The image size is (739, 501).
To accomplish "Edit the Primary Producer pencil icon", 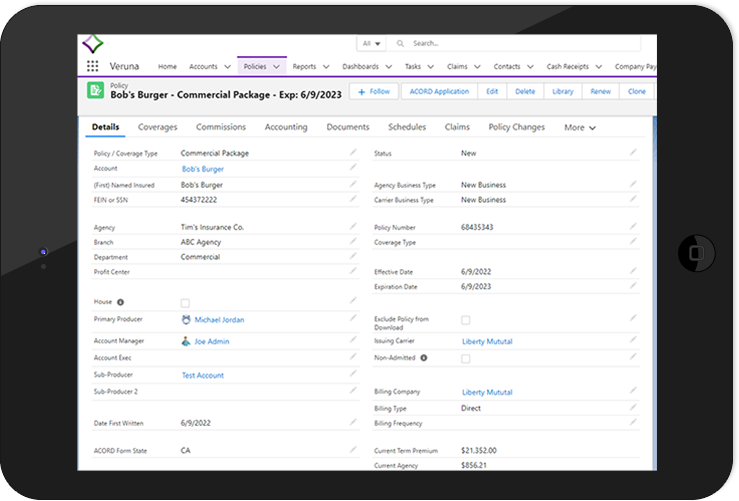I will click(x=353, y=318).
